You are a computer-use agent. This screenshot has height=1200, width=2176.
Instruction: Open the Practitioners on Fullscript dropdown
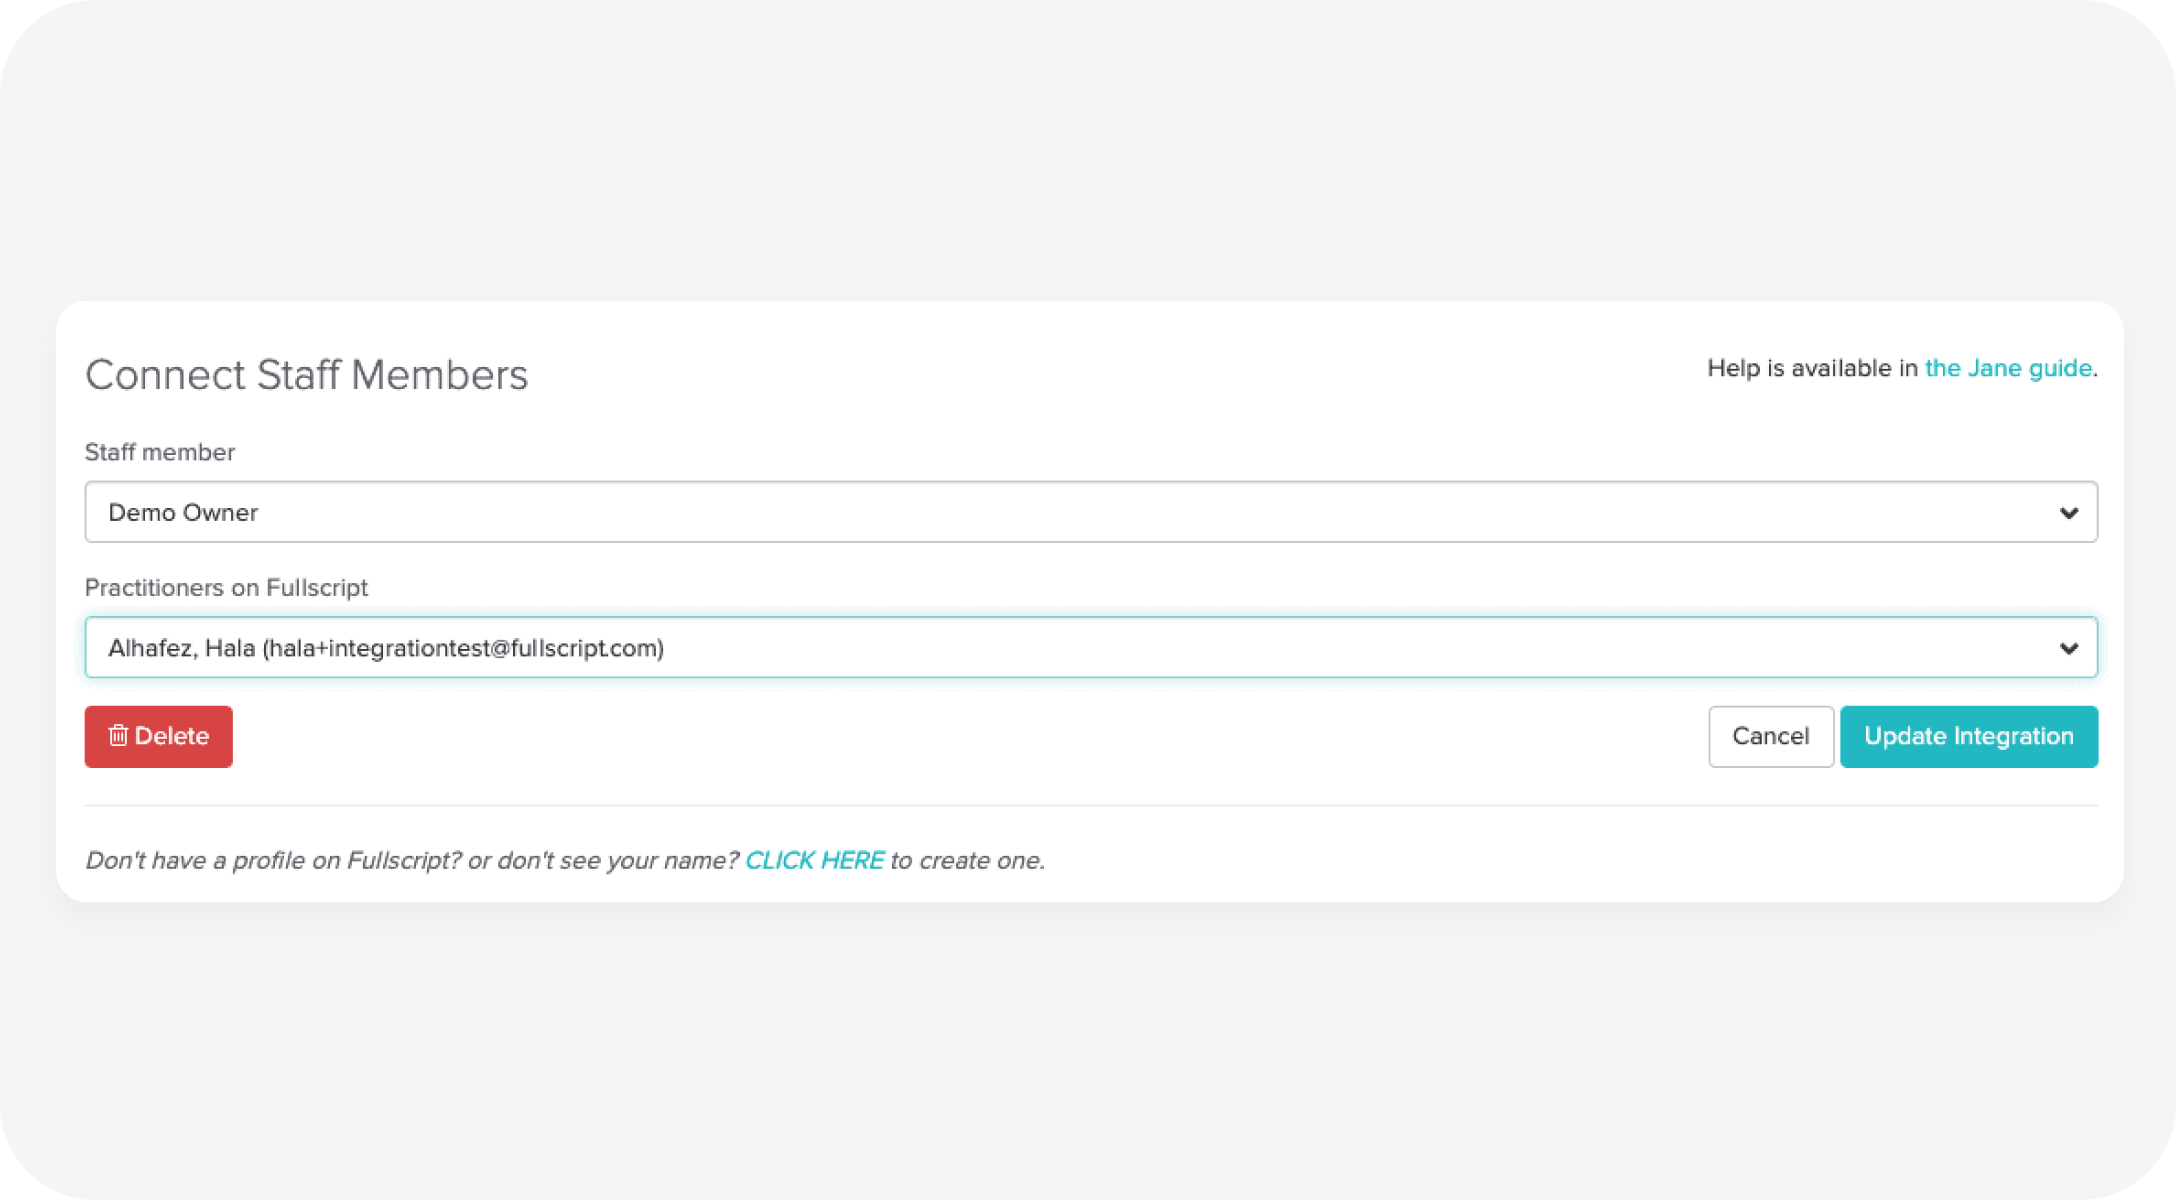tap(1091, 648)
